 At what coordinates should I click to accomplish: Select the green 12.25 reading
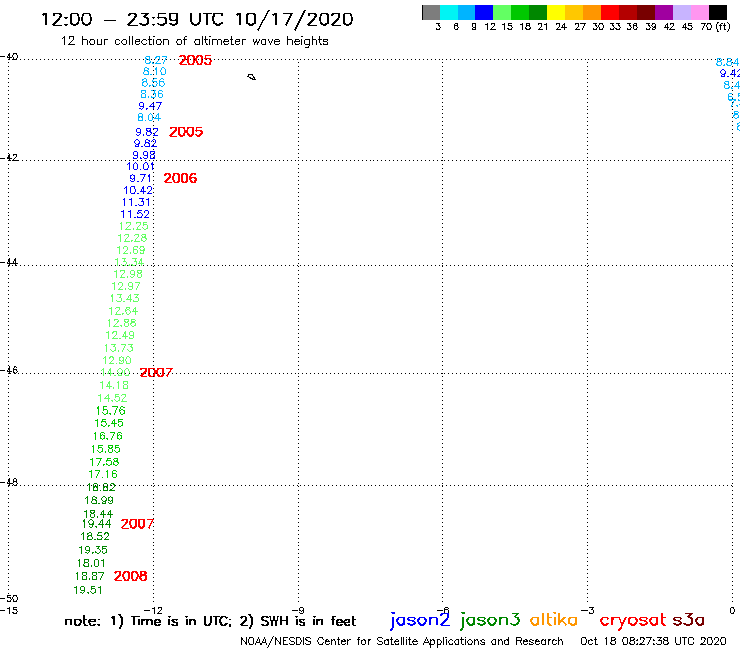[x=134, y=226]
